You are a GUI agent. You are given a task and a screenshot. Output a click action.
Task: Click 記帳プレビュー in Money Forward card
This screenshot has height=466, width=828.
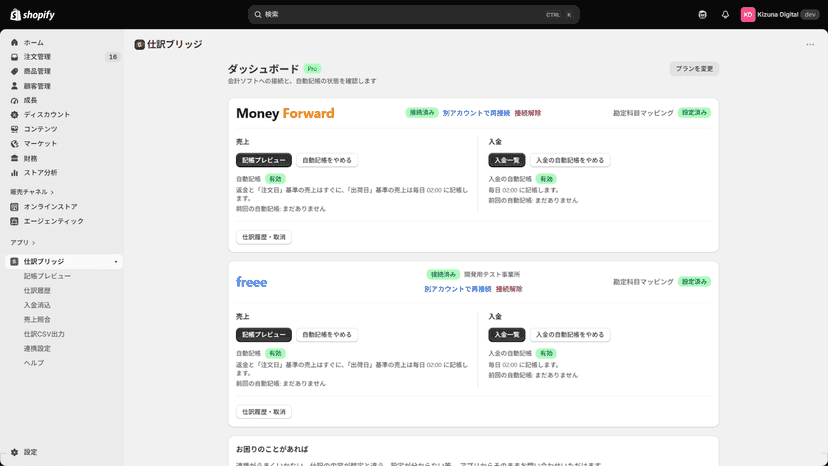click(264, 160)
